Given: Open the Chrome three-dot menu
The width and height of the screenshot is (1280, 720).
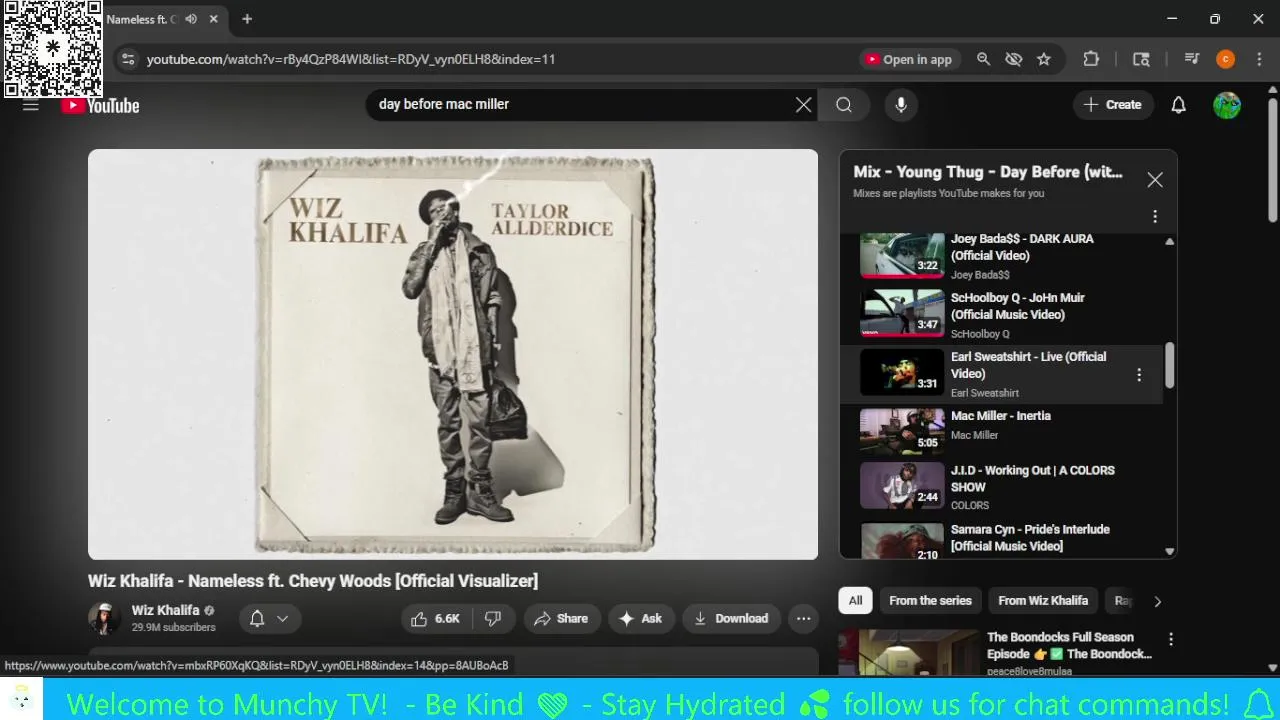Looking at the screenshot, I should tap(1258, 59).
